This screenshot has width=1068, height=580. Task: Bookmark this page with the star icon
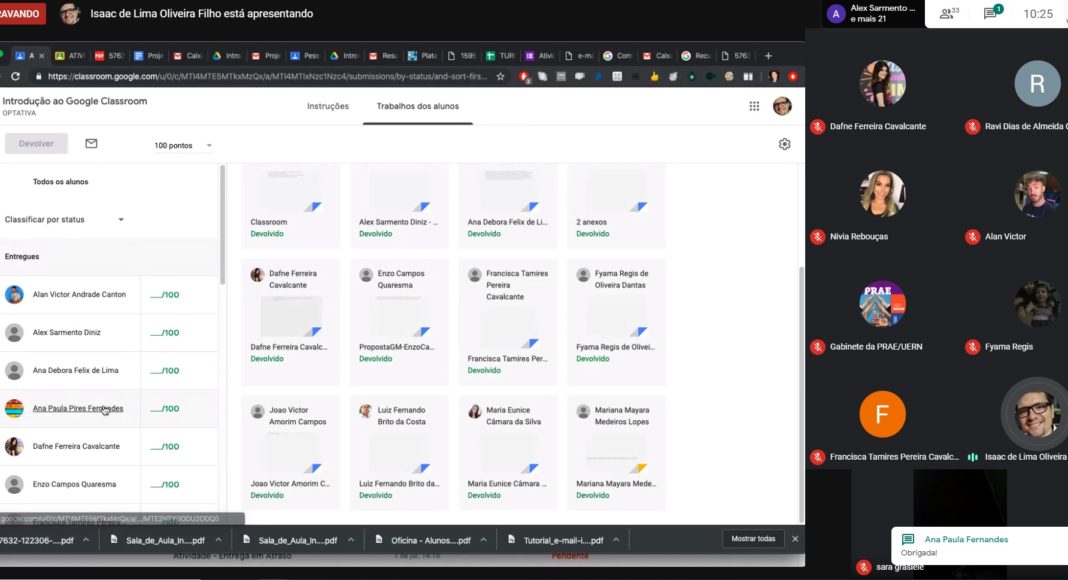[501, 76]
